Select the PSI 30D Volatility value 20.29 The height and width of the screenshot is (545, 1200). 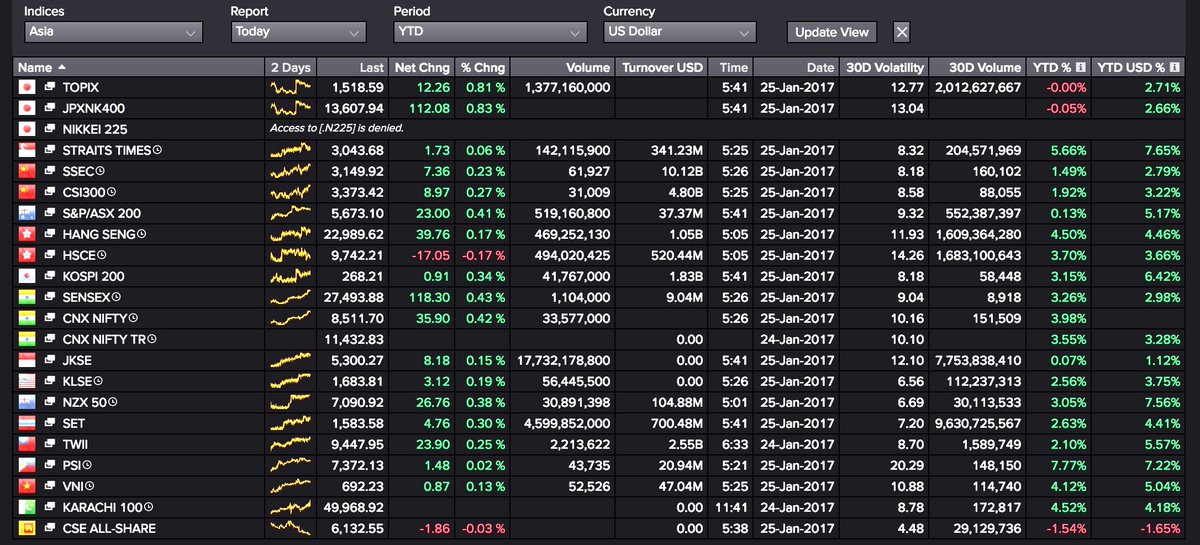[x=908, y=465]
